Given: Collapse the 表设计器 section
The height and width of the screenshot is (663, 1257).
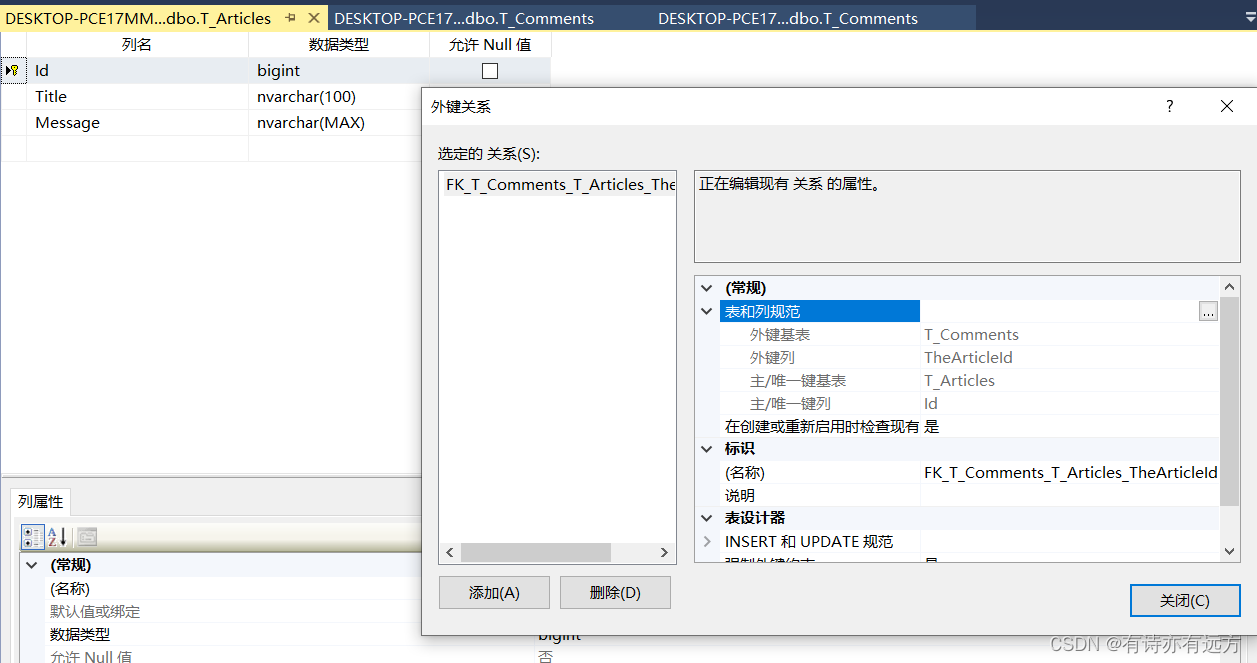Looking at the screenshot, I should 707,518.
